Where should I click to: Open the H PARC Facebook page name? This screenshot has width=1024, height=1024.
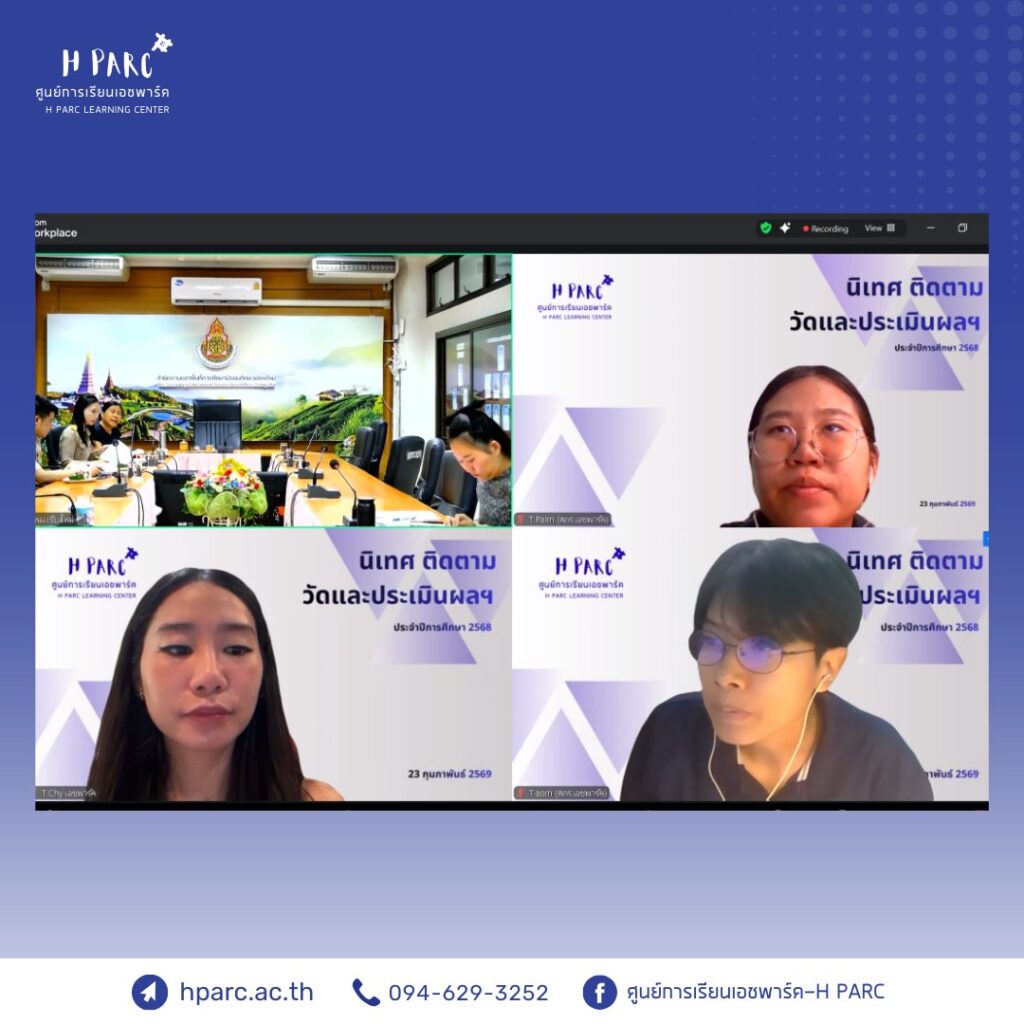coord(755,992)
